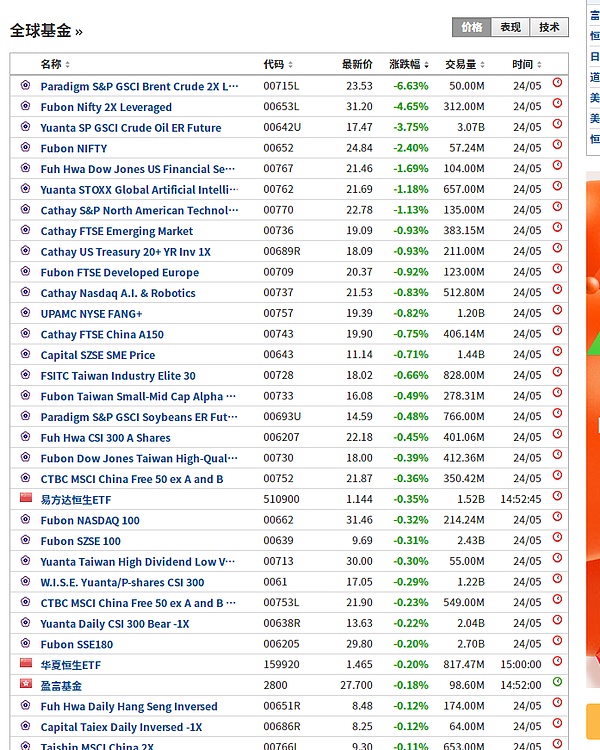This screenshot has width=600, height=750.
Task: Sort the table by 最新价 column
Action: coord(360,64)
